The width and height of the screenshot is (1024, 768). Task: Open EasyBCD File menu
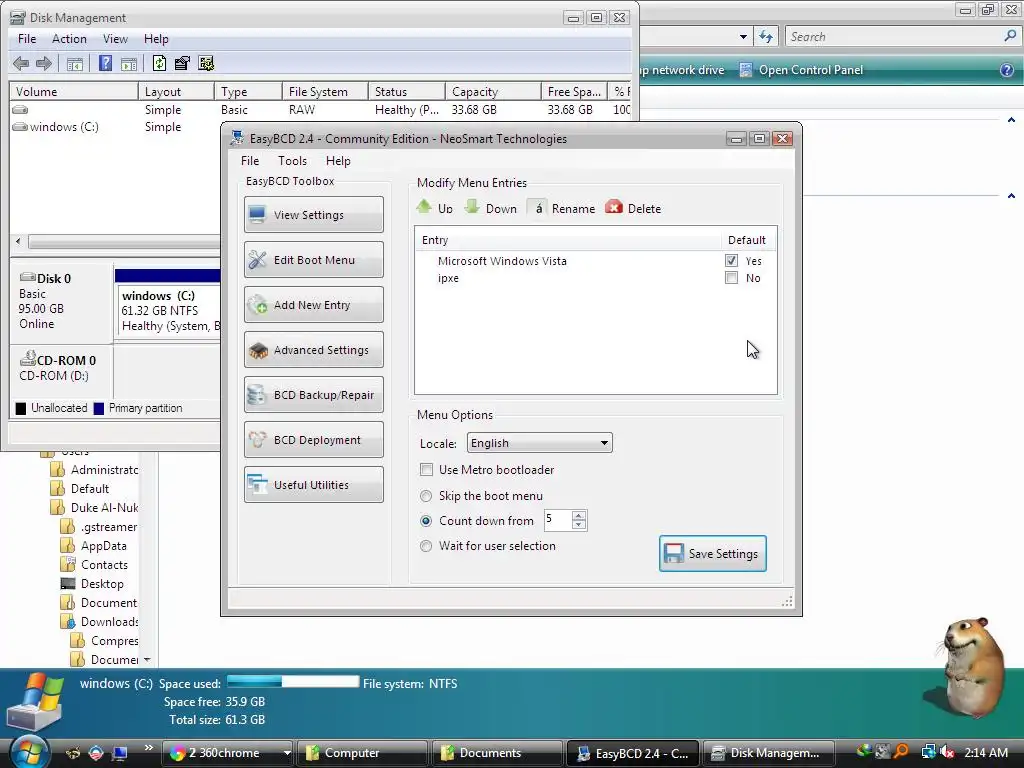249,161
